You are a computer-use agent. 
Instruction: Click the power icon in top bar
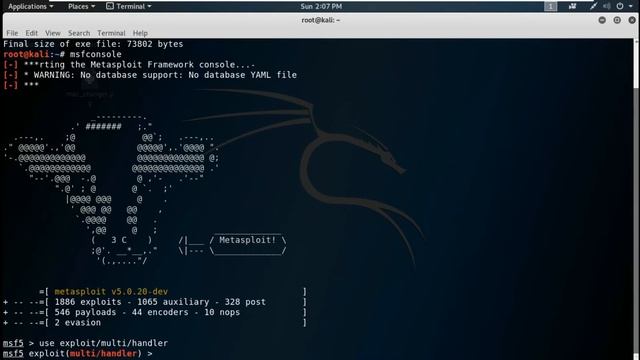point(620,6)
